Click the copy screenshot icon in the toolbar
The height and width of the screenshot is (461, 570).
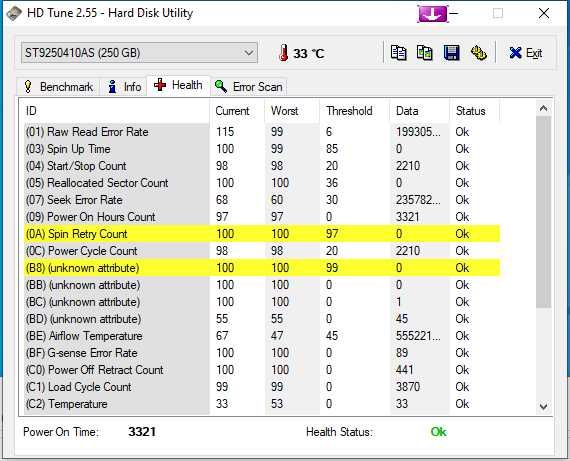pos(424,53)
